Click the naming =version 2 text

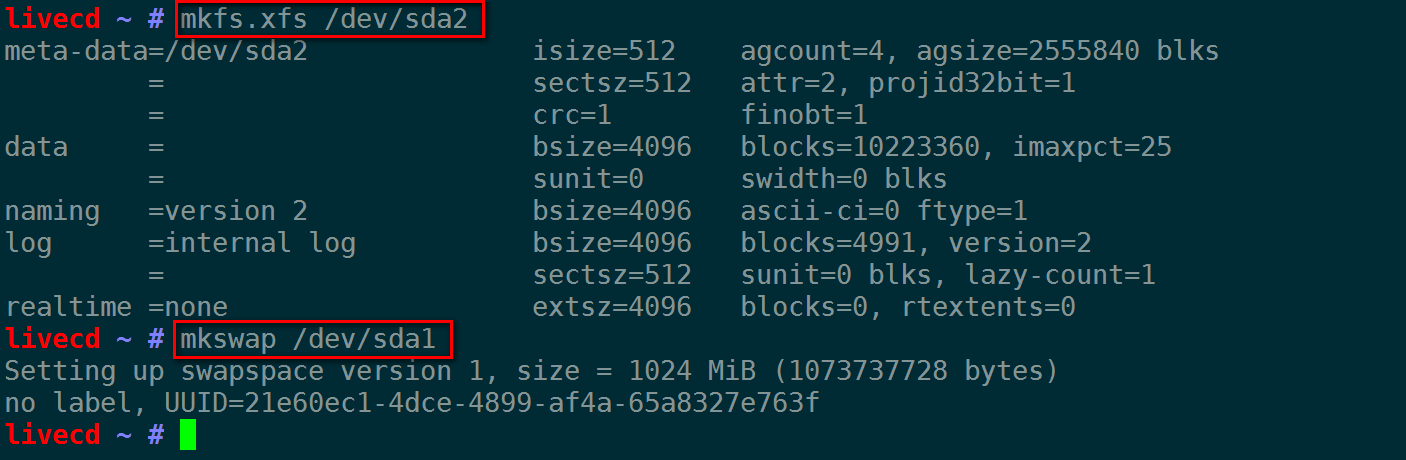[156, 211]
